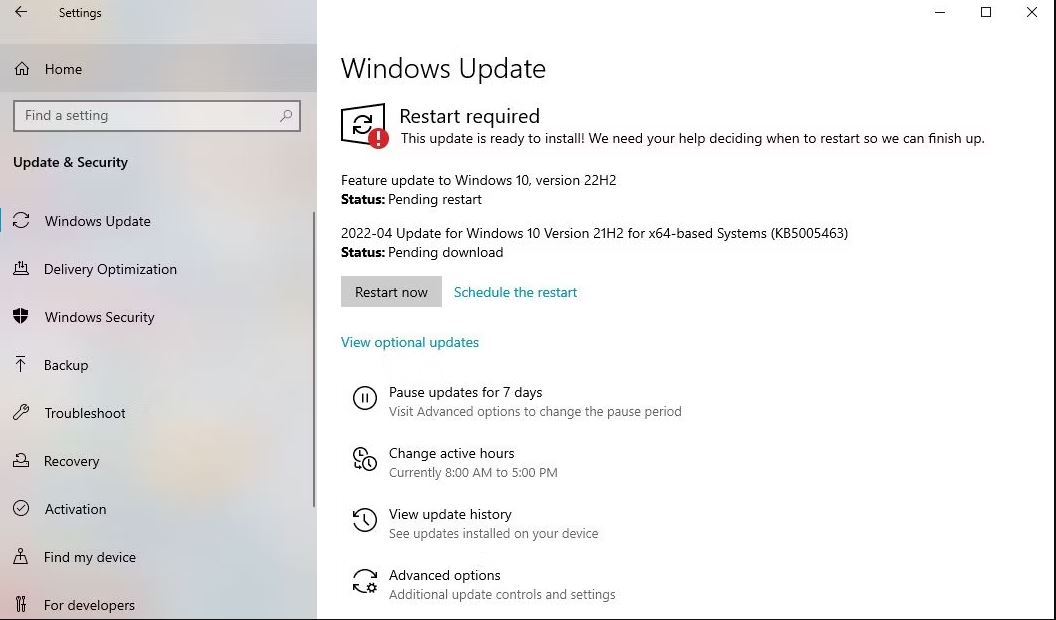Click 'Additional update controls and settings' text

tap(502, 595)
